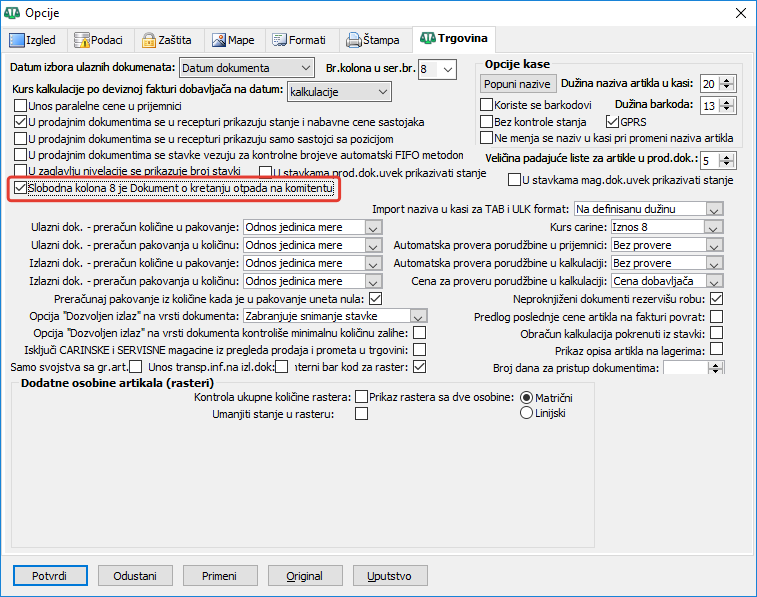This screenshot has width=757, height=597.
Task: Click the Potvrdi button
Action: 50,576
